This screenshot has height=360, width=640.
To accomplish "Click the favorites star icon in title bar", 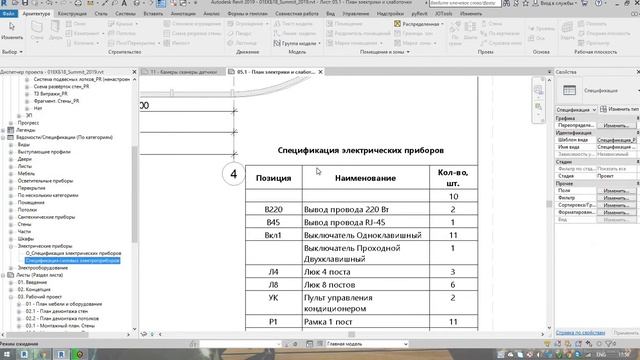I will (x=526, y=3).
